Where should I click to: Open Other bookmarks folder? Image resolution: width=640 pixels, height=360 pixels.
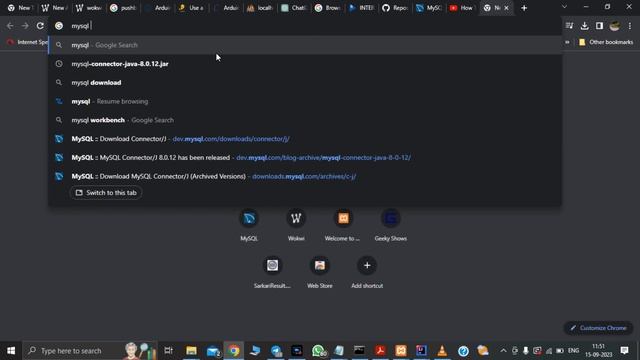pos(606,42)
